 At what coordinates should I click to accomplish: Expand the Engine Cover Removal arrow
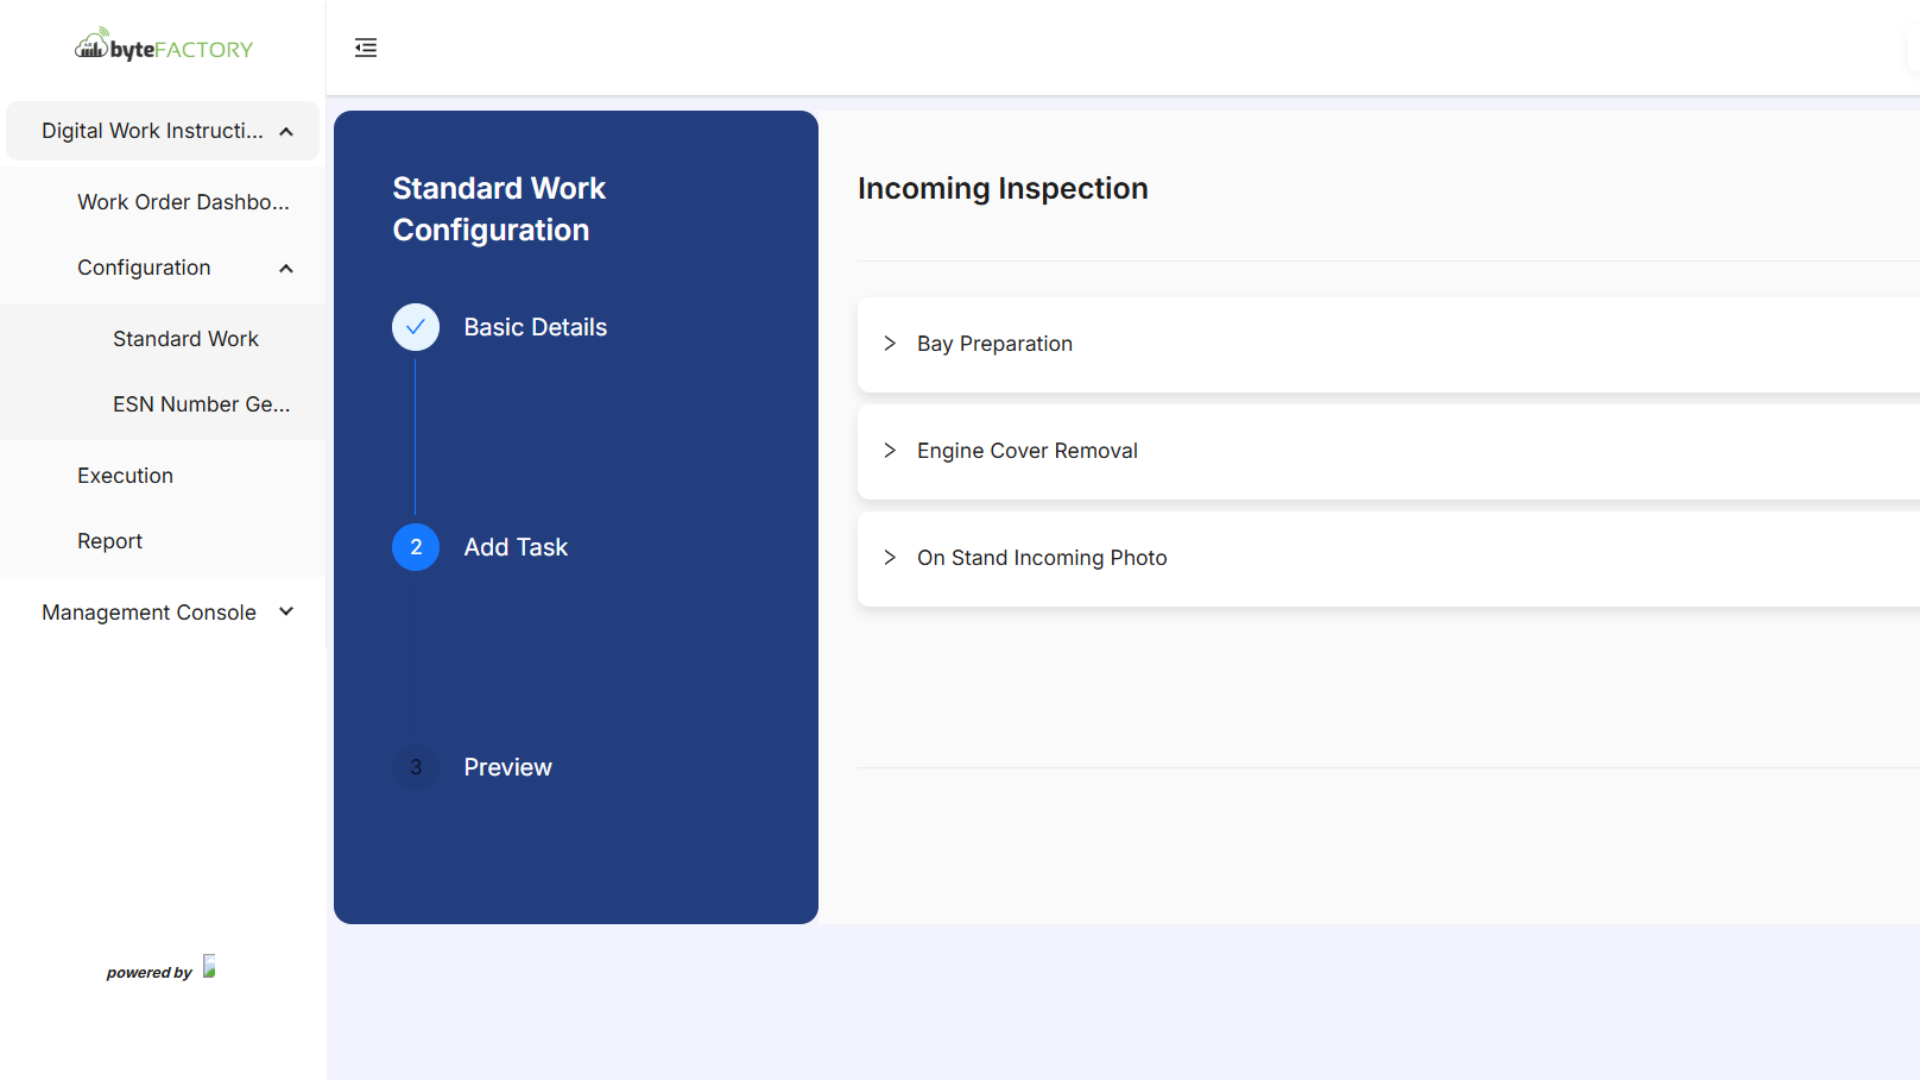890,450
